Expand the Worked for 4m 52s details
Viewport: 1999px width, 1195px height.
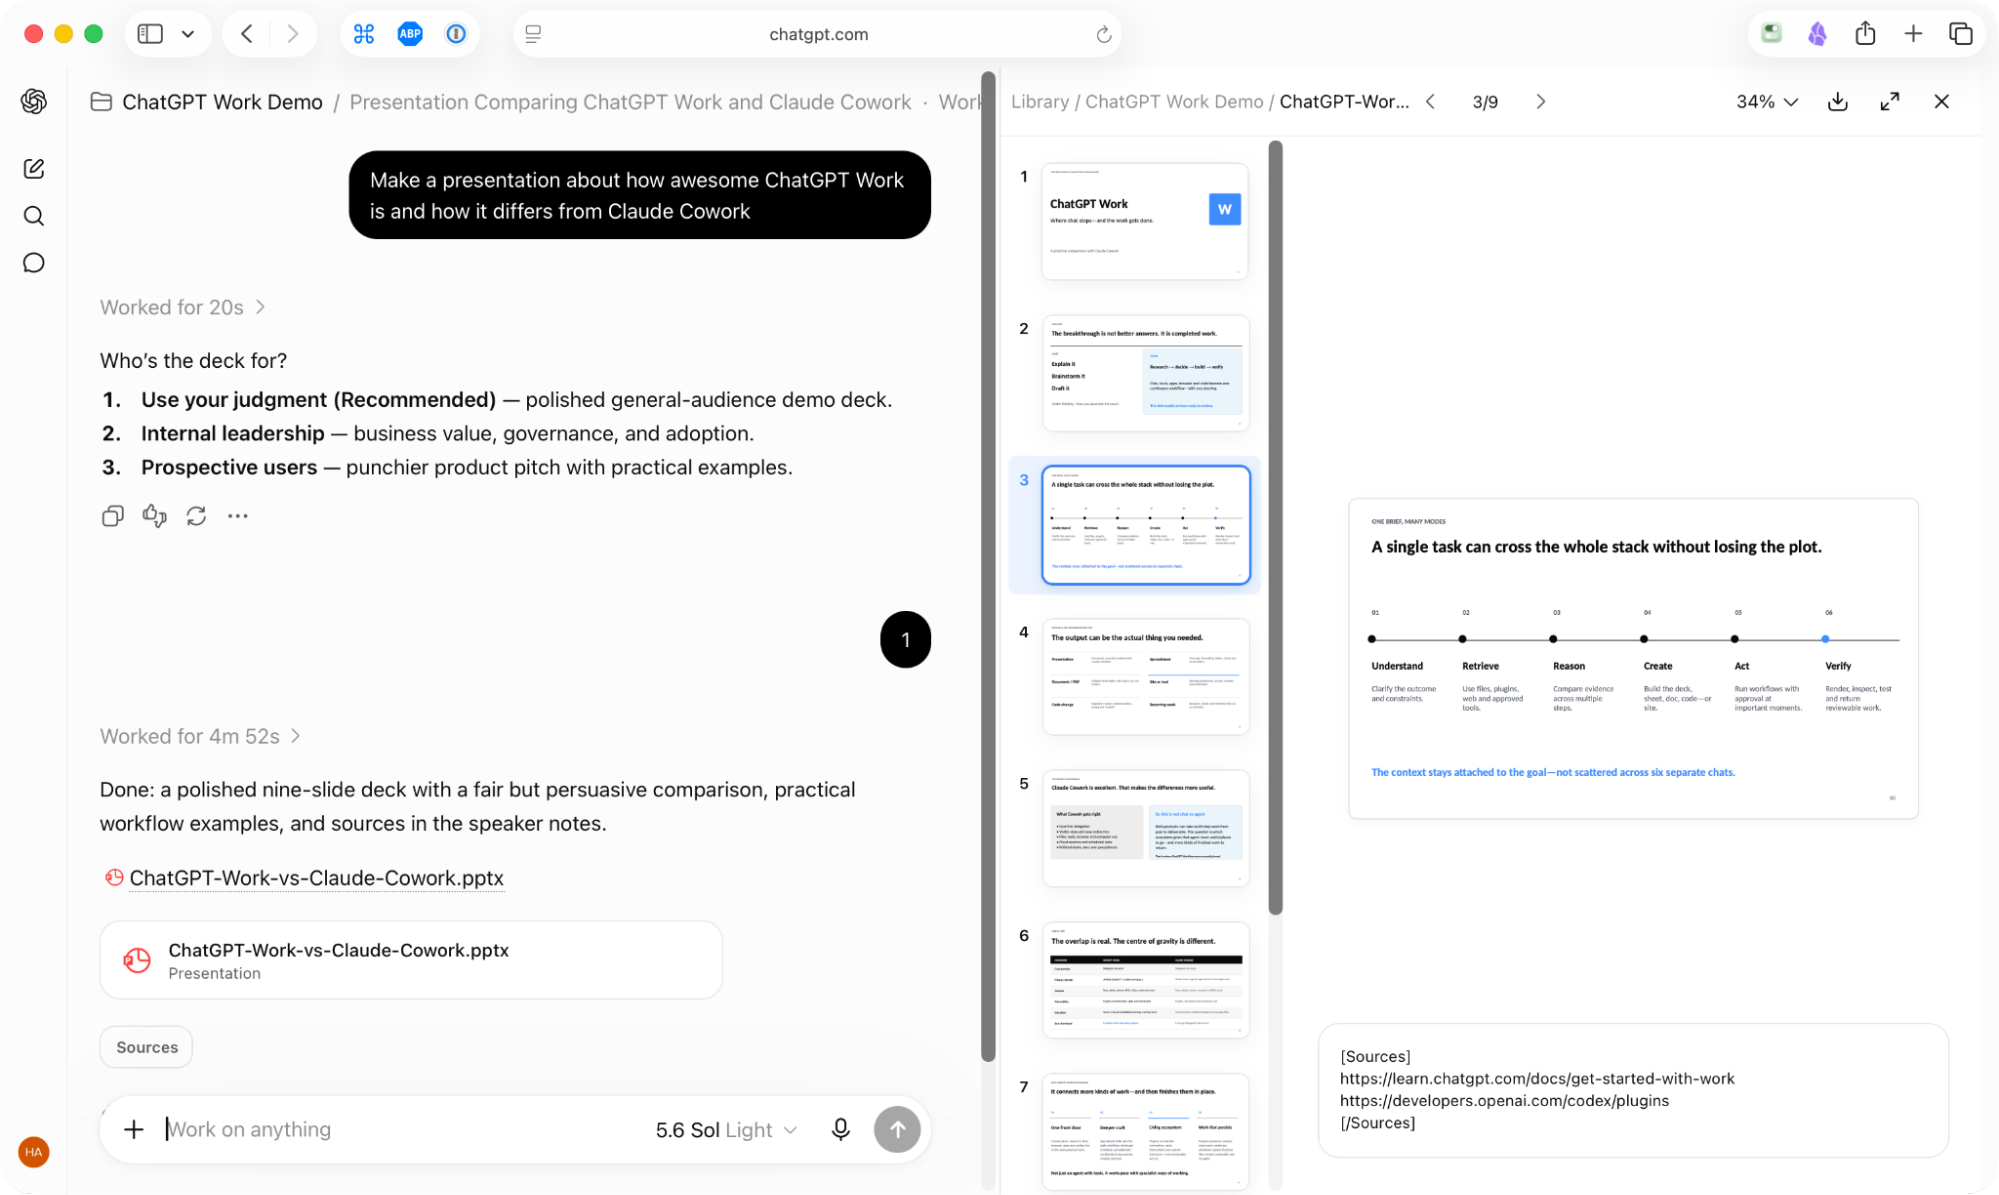tap(200, 736)
